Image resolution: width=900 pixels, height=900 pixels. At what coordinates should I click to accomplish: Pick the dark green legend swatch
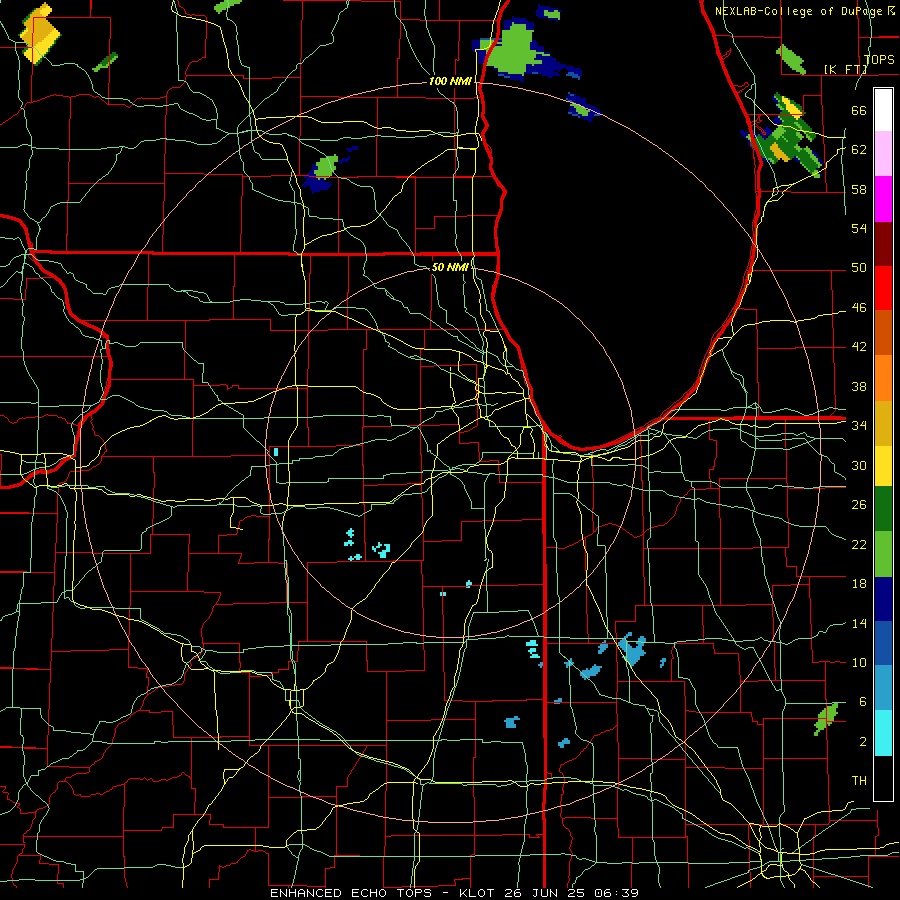tap(883, 509)
